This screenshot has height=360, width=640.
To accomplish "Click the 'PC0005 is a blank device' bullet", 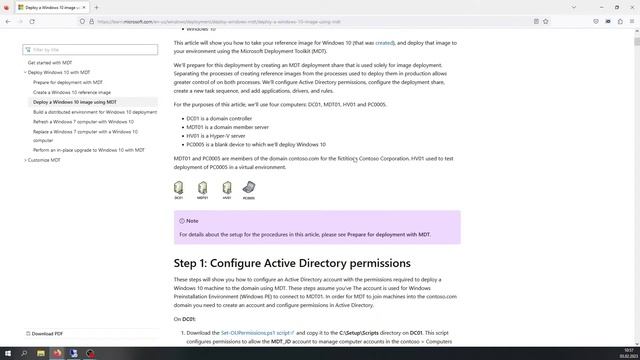I will coord(256,144).
